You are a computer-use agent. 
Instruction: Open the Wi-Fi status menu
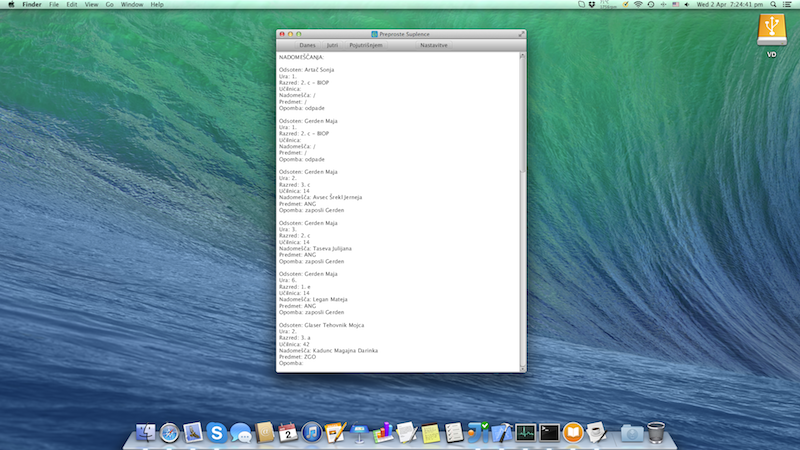[638, 5]
